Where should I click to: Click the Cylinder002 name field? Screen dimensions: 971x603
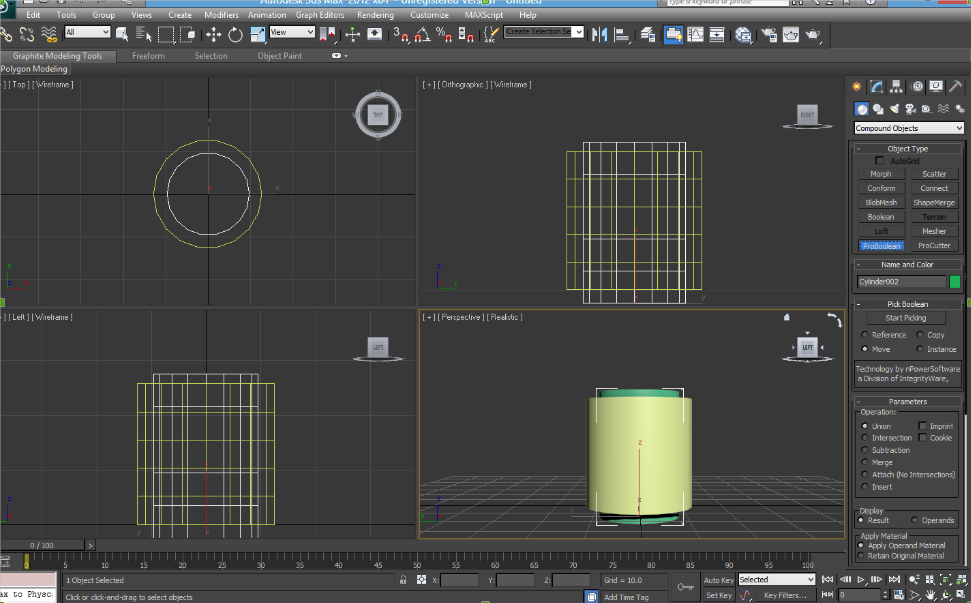coord(903,282)
